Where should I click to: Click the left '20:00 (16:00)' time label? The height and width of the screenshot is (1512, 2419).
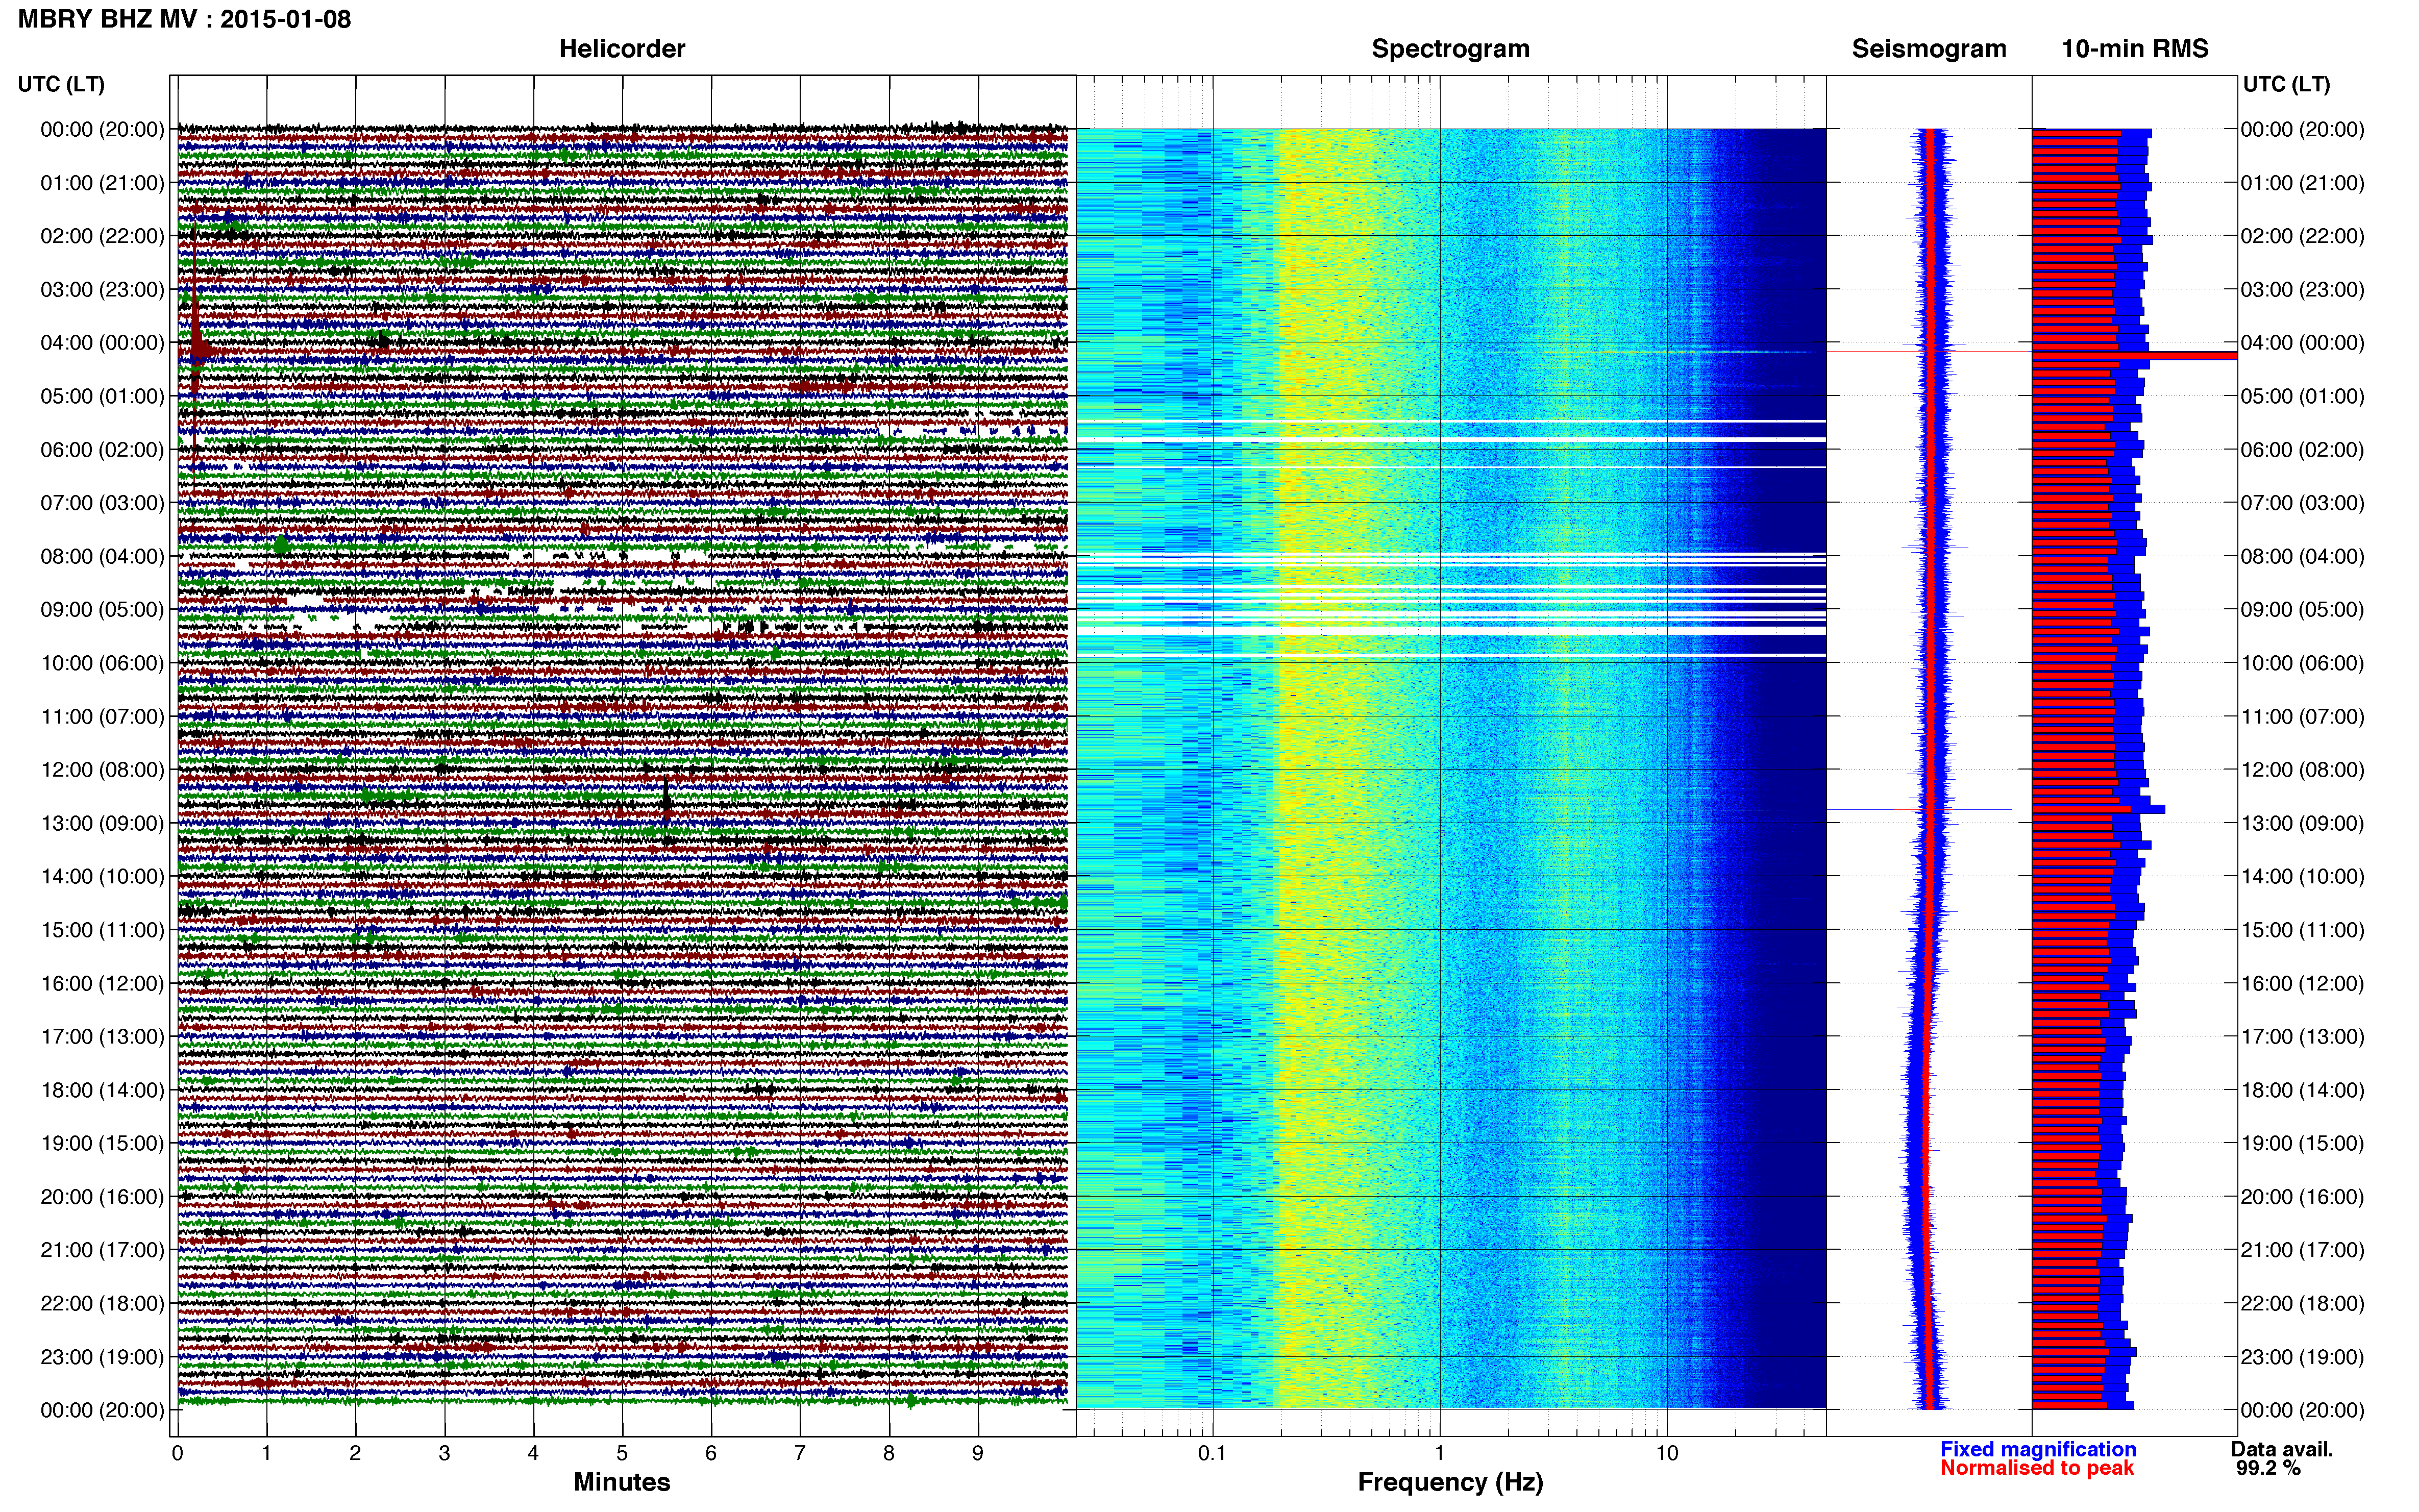coord(102,1196)
